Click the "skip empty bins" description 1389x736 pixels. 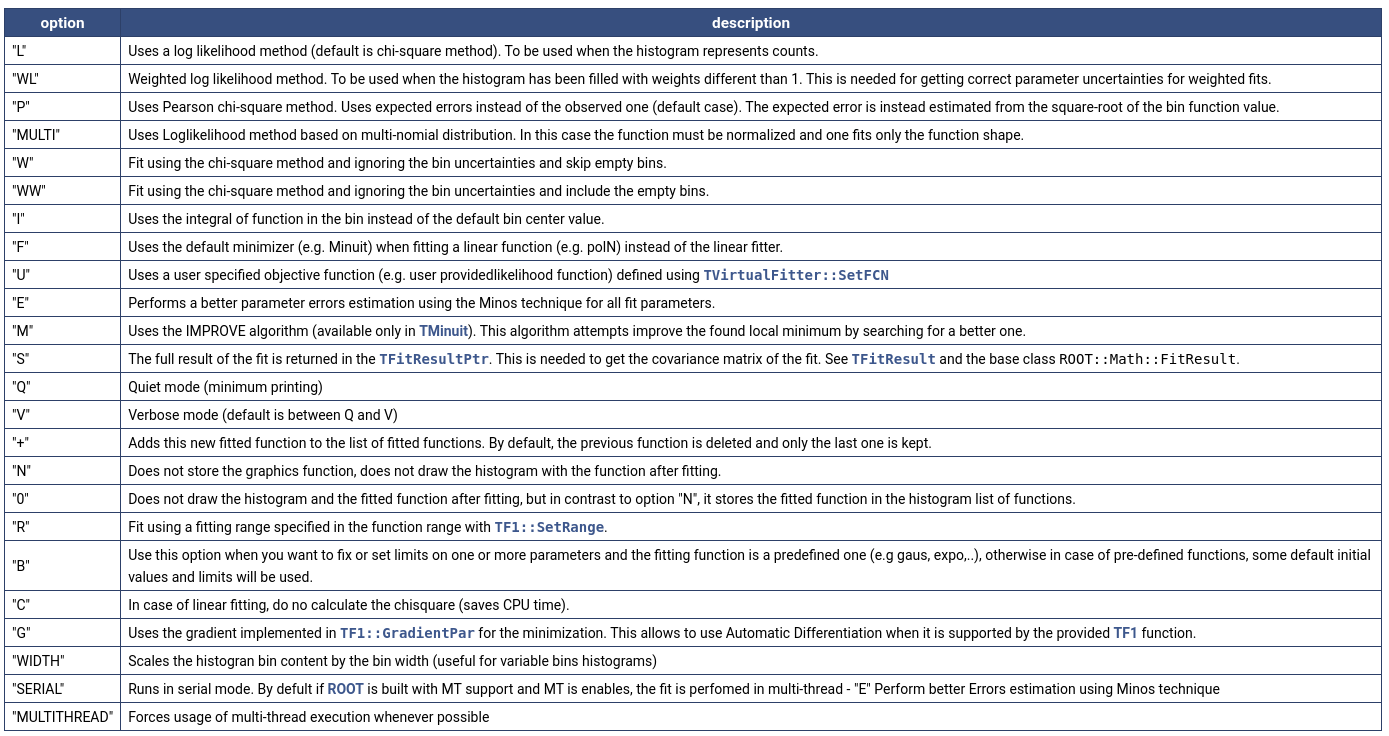click(397, 163)
